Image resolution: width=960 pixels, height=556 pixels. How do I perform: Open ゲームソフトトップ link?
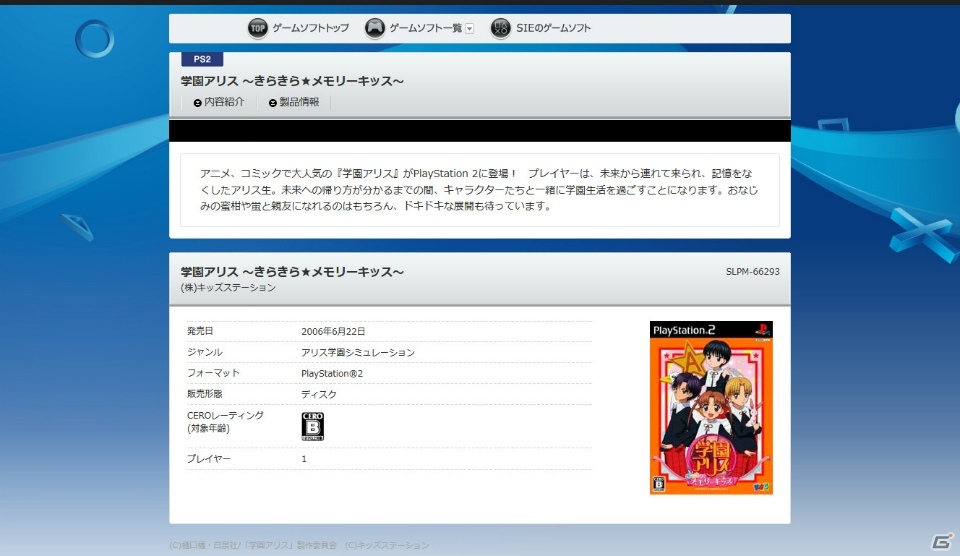point(310,28)
